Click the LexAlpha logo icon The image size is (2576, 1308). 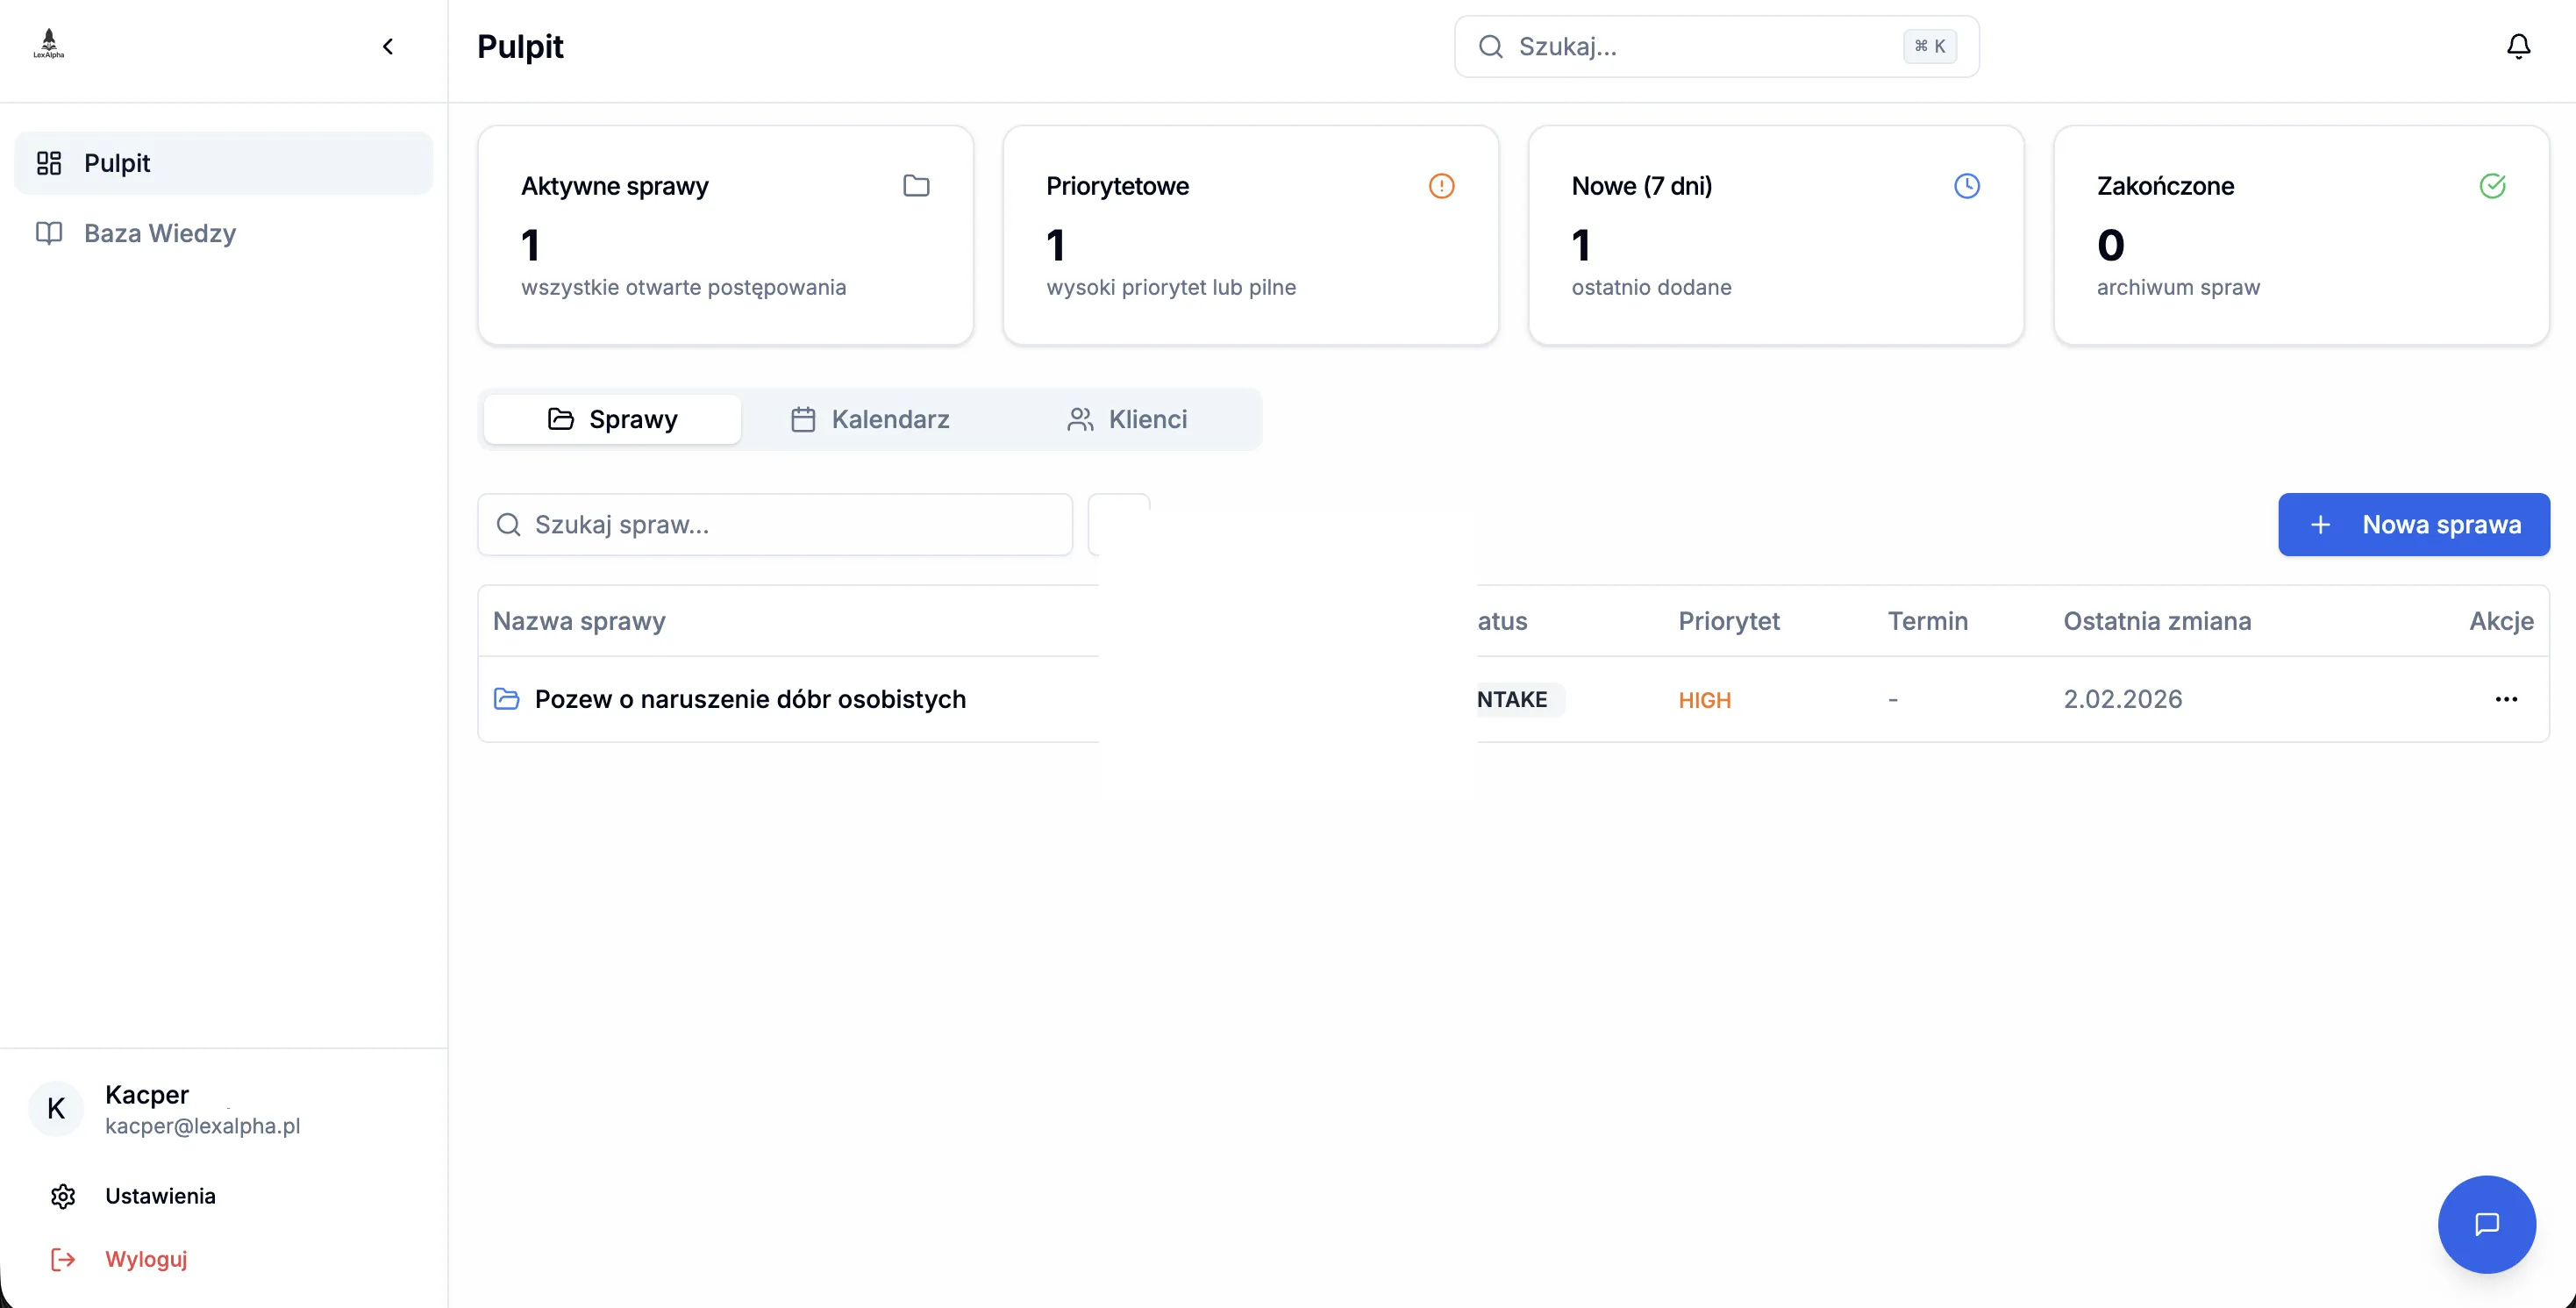point(48,44)
